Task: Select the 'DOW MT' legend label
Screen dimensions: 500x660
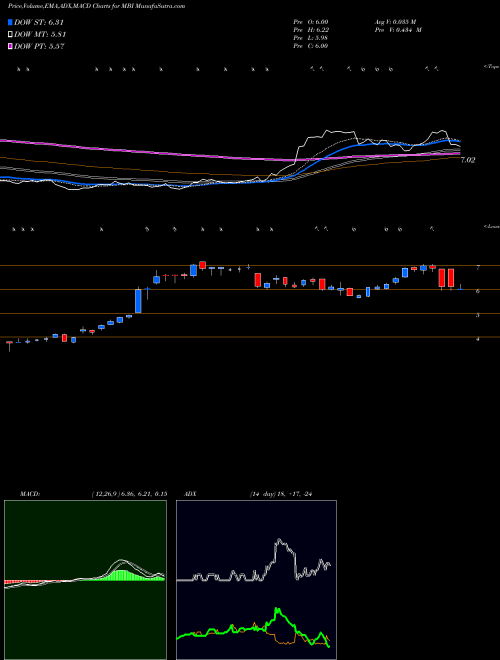Action: 40,35
